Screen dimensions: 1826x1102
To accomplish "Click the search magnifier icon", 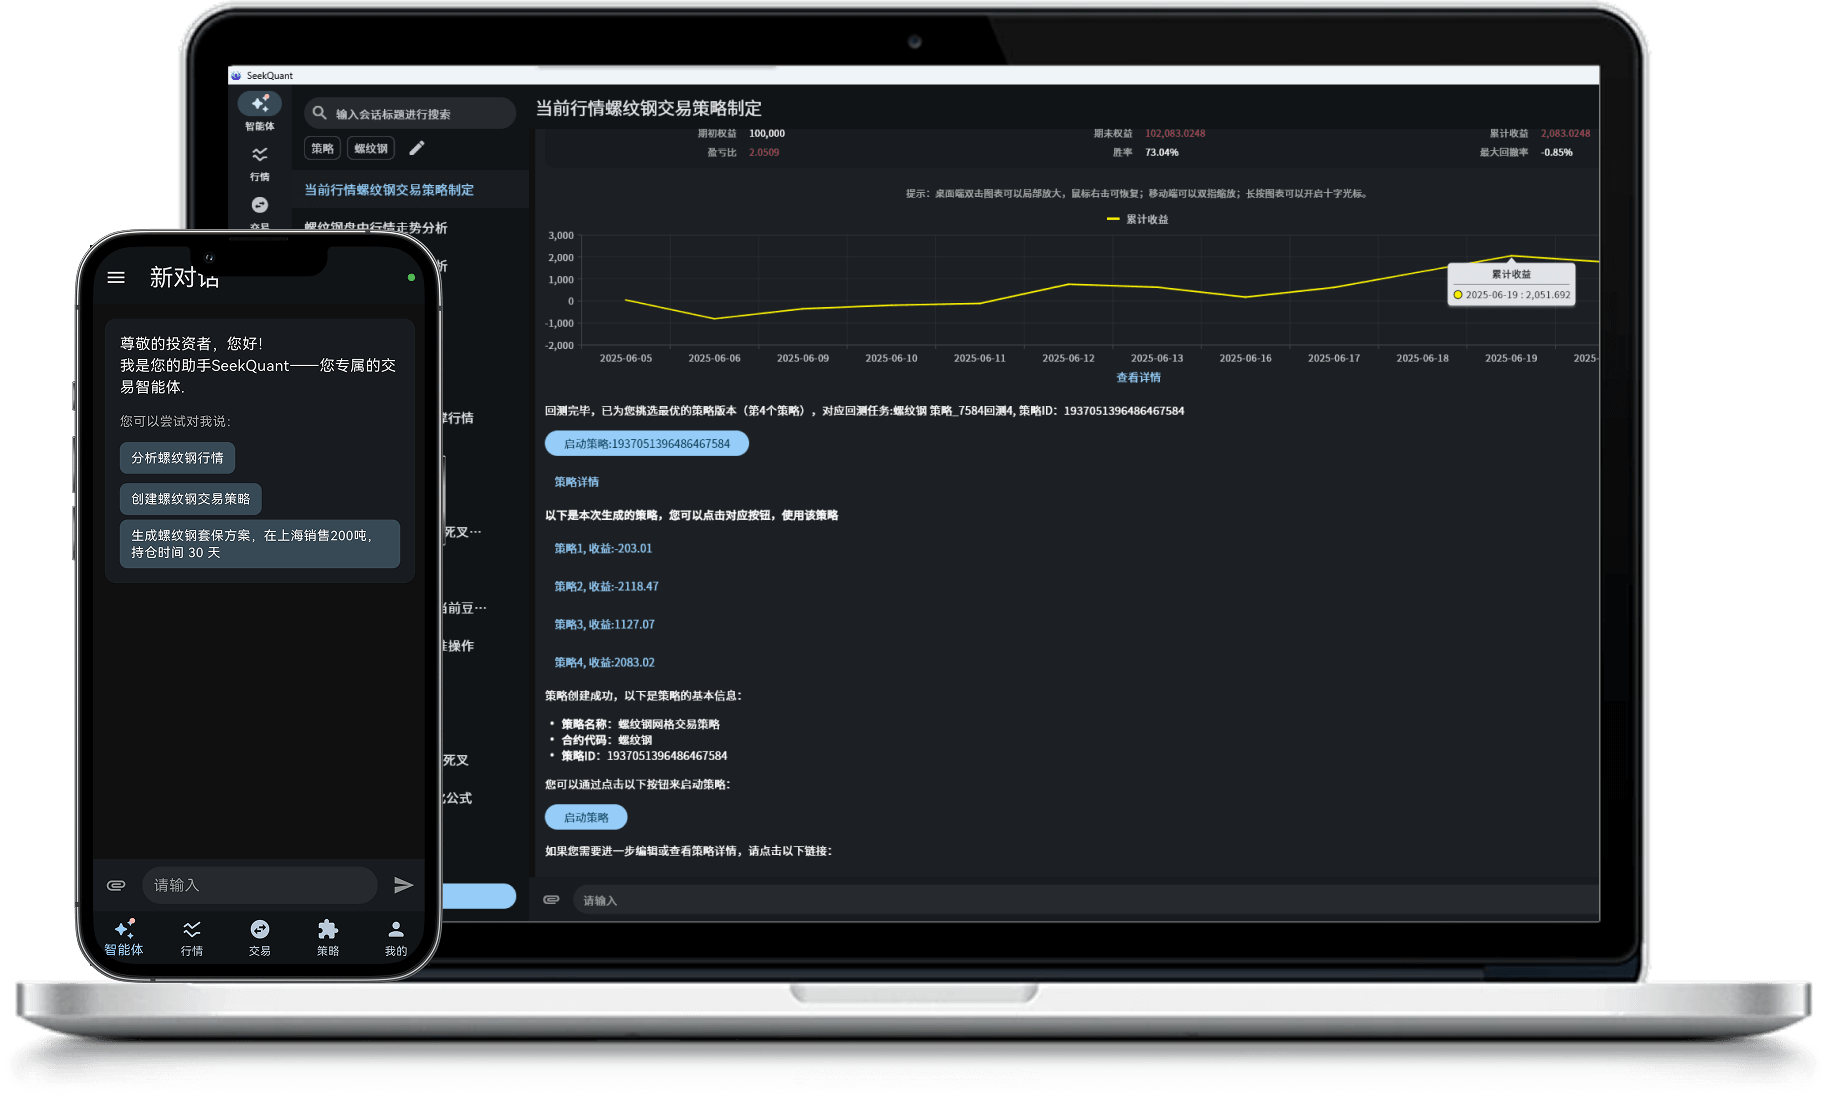I will coord(320,113).
